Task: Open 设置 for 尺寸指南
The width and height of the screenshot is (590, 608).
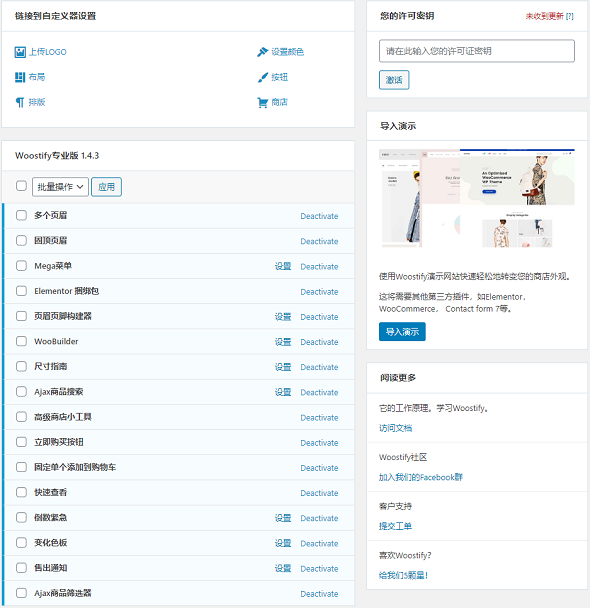Action: tap(283, 367)
